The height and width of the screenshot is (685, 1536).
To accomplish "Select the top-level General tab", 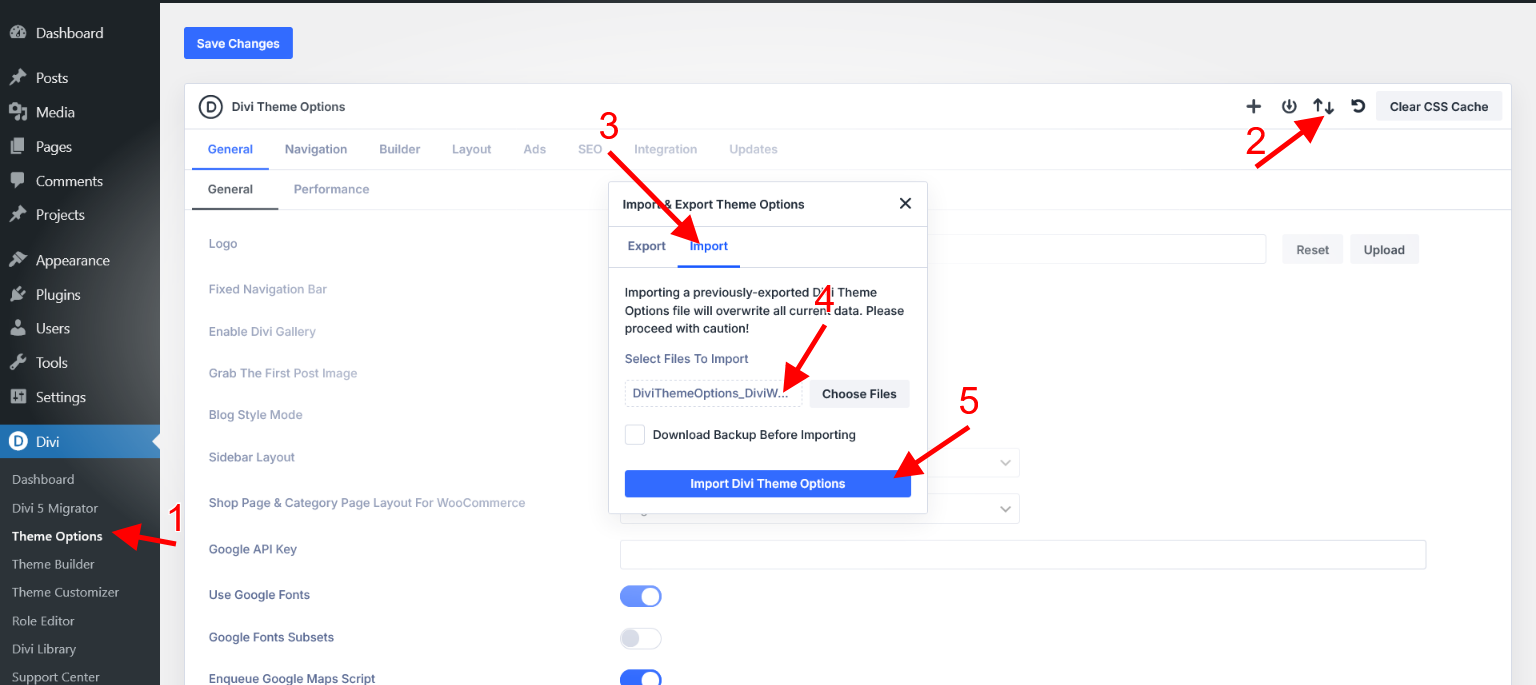I will click(x=230, y=149).
